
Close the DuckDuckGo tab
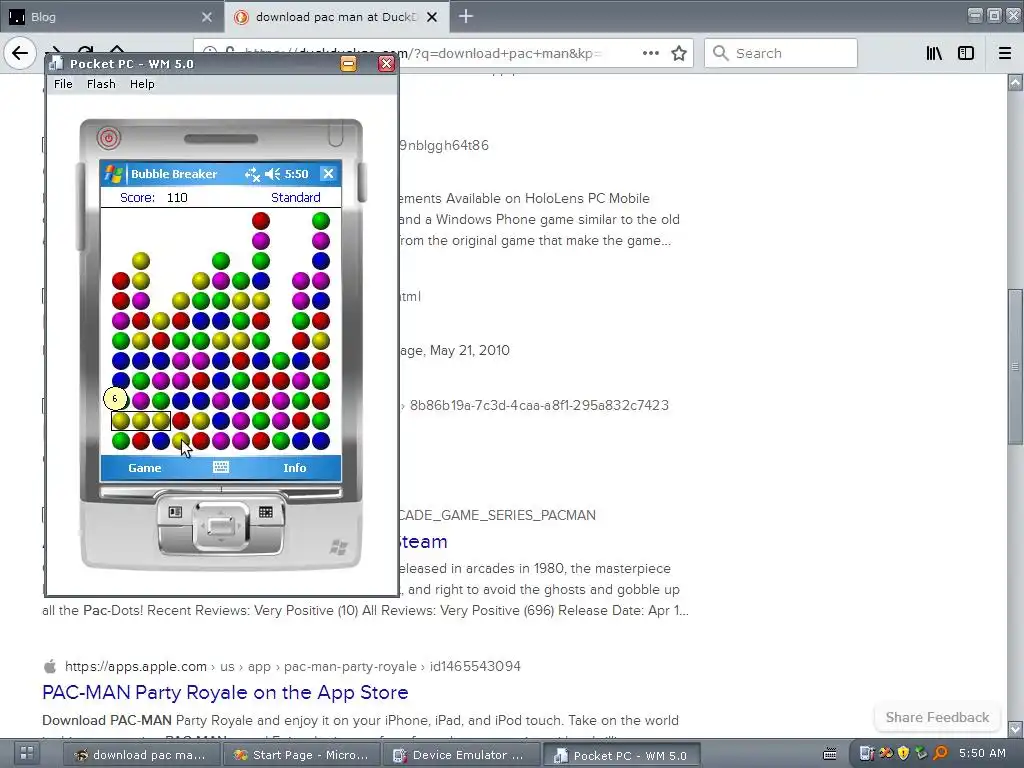point(432,17)
